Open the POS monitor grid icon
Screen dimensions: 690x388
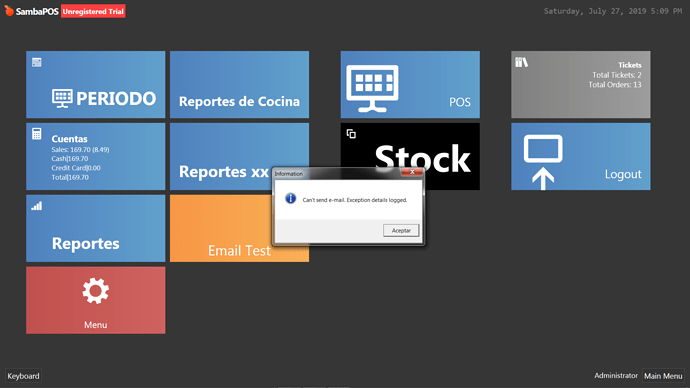coord(372,88)
